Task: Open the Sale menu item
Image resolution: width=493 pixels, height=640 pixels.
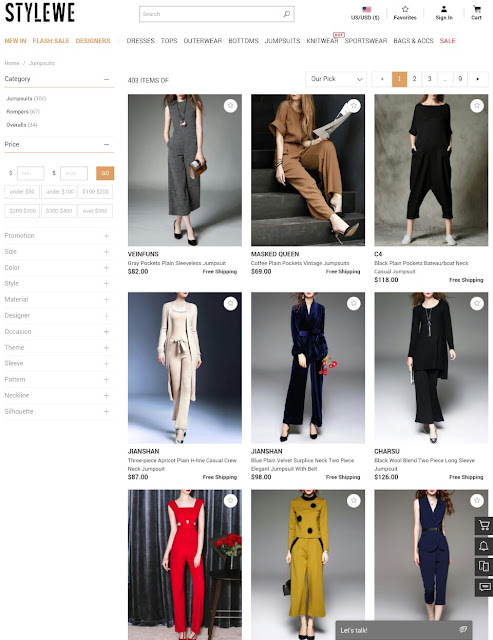Action: 447,41
